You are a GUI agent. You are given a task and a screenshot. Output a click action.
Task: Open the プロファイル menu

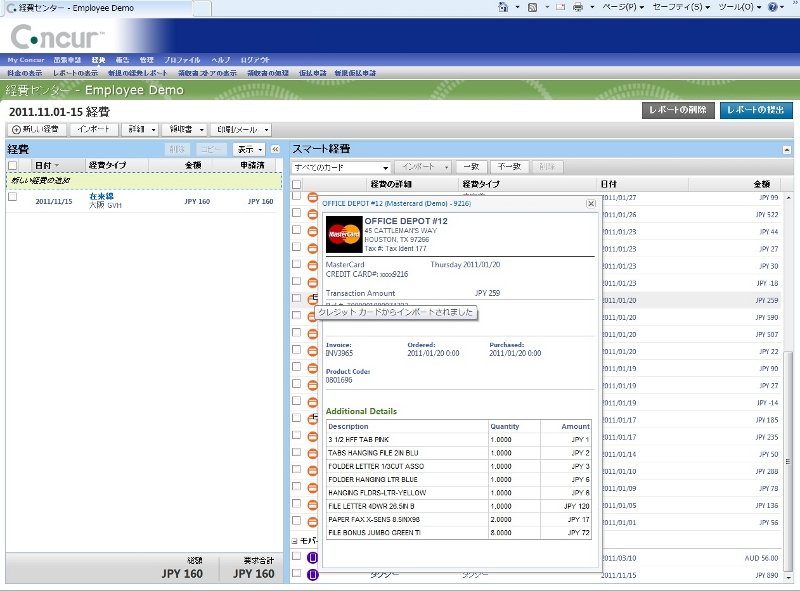[x=182, y=60]
